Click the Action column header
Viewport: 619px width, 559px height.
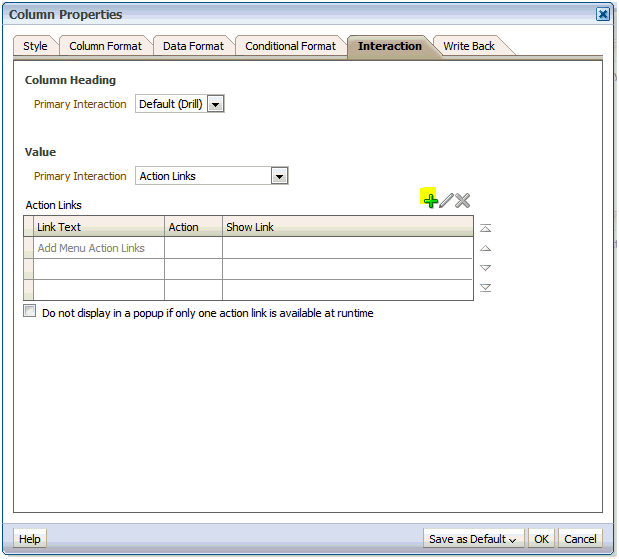pos(193,227)
